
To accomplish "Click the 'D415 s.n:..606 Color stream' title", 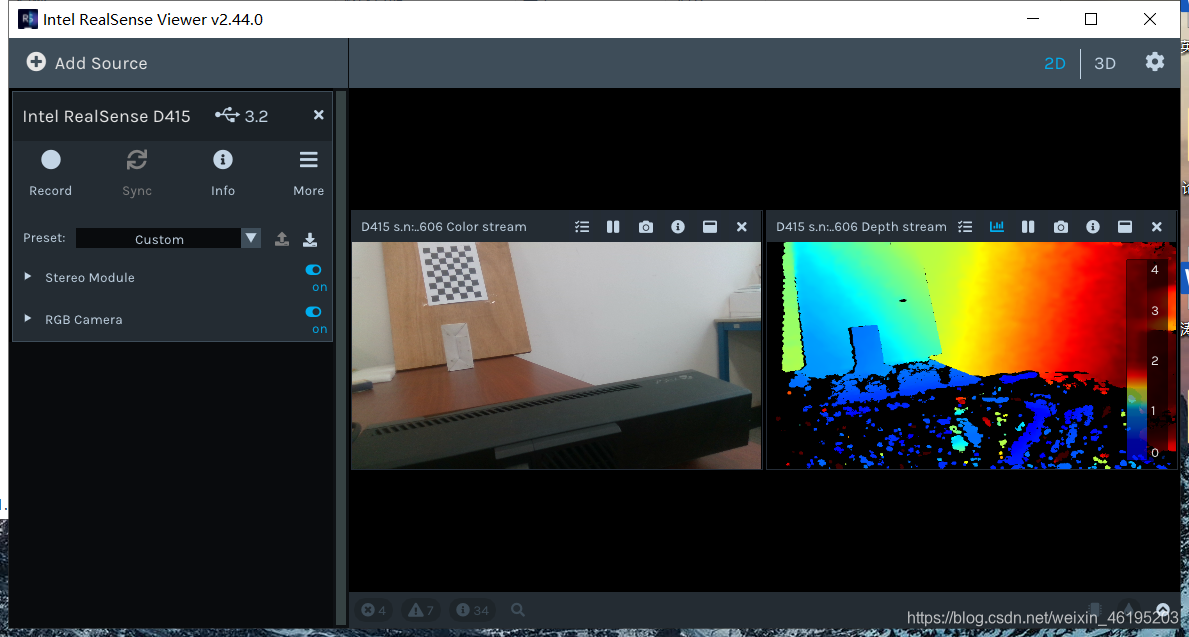I will point(444,227).
